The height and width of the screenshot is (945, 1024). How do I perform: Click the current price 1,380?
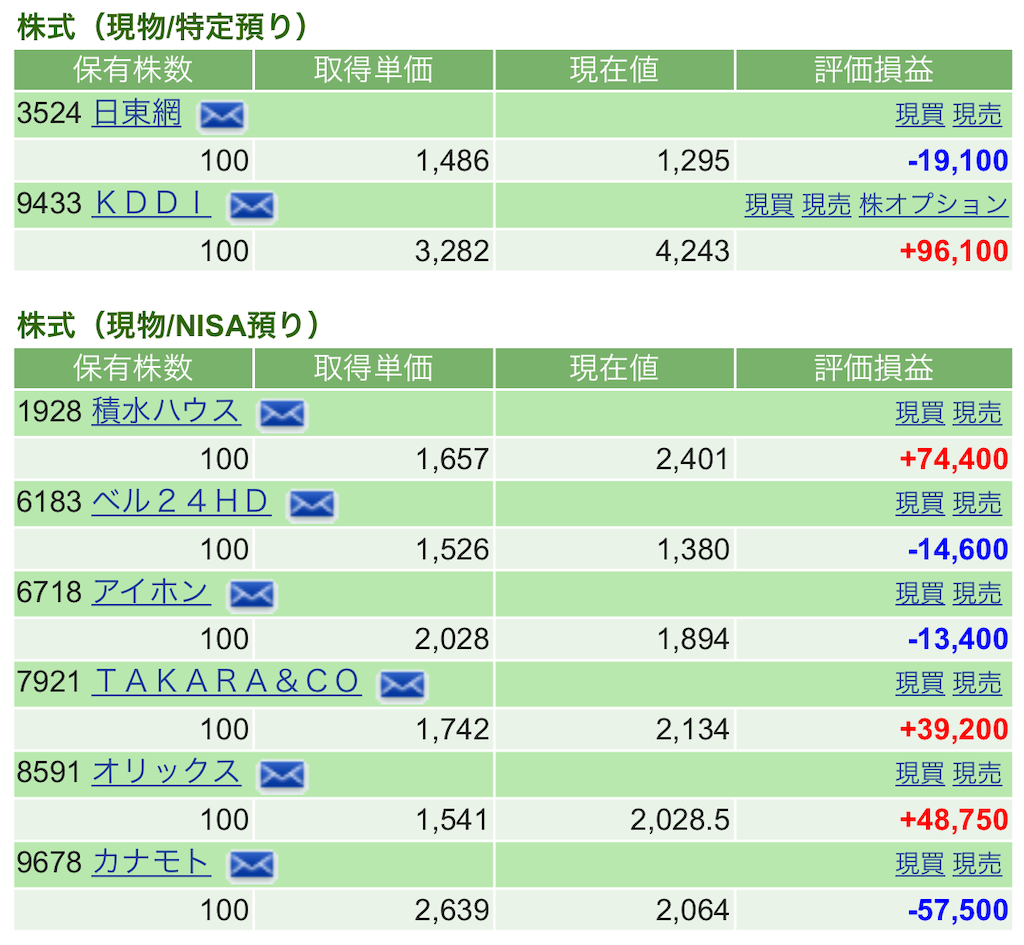click(x=692, y=550)
